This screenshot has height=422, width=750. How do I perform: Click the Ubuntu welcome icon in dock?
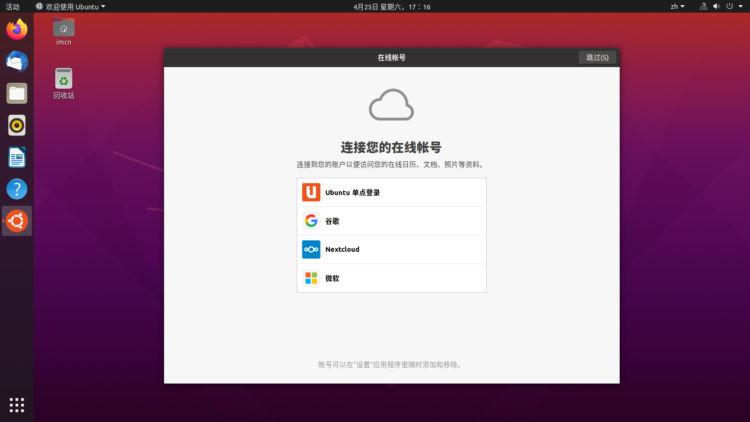coord(17,221)
